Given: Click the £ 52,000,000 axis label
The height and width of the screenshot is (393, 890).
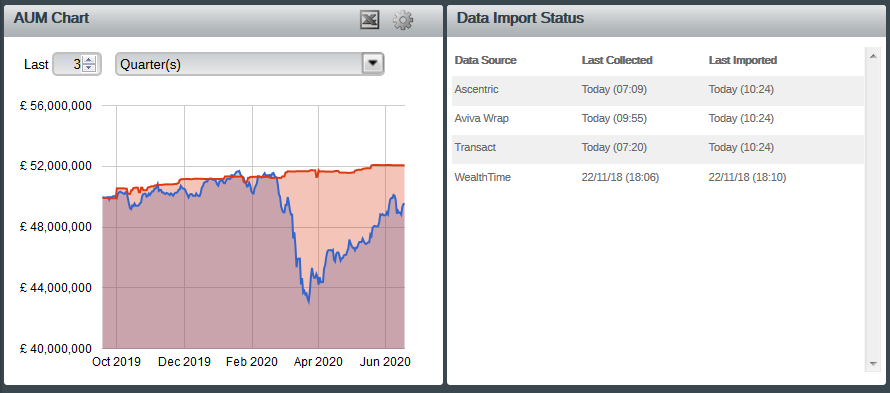Looking at the screenshot, I should coord(56,166).
